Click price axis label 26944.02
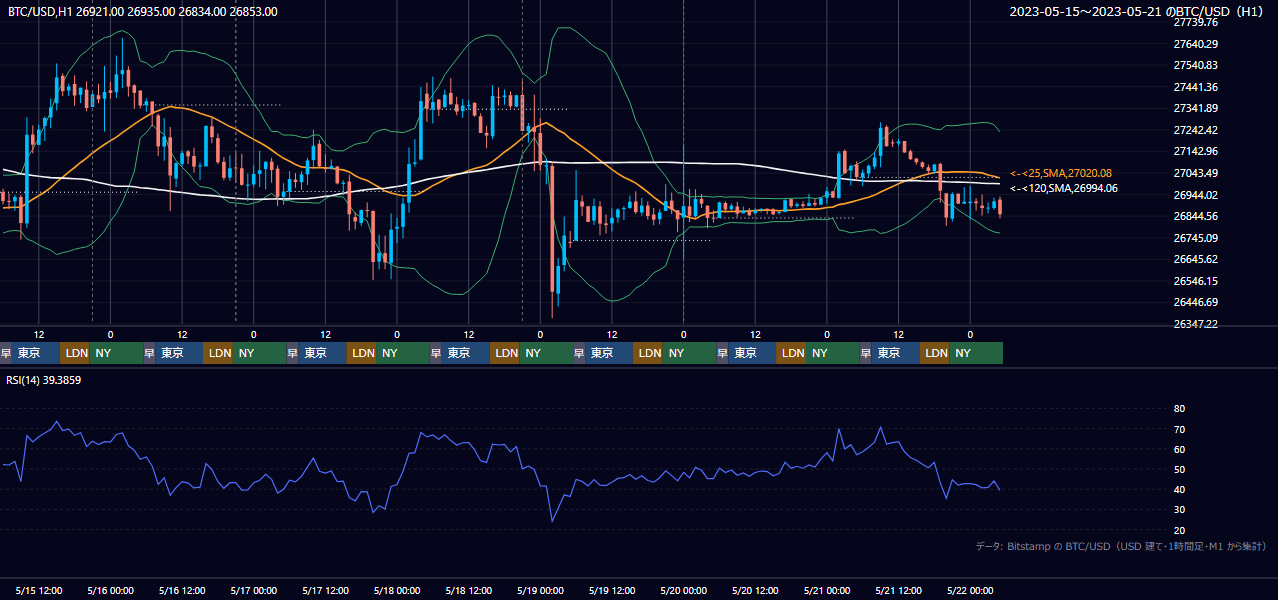The image size is (1278, 600). pyautogui.click(x=1196, y=195)
